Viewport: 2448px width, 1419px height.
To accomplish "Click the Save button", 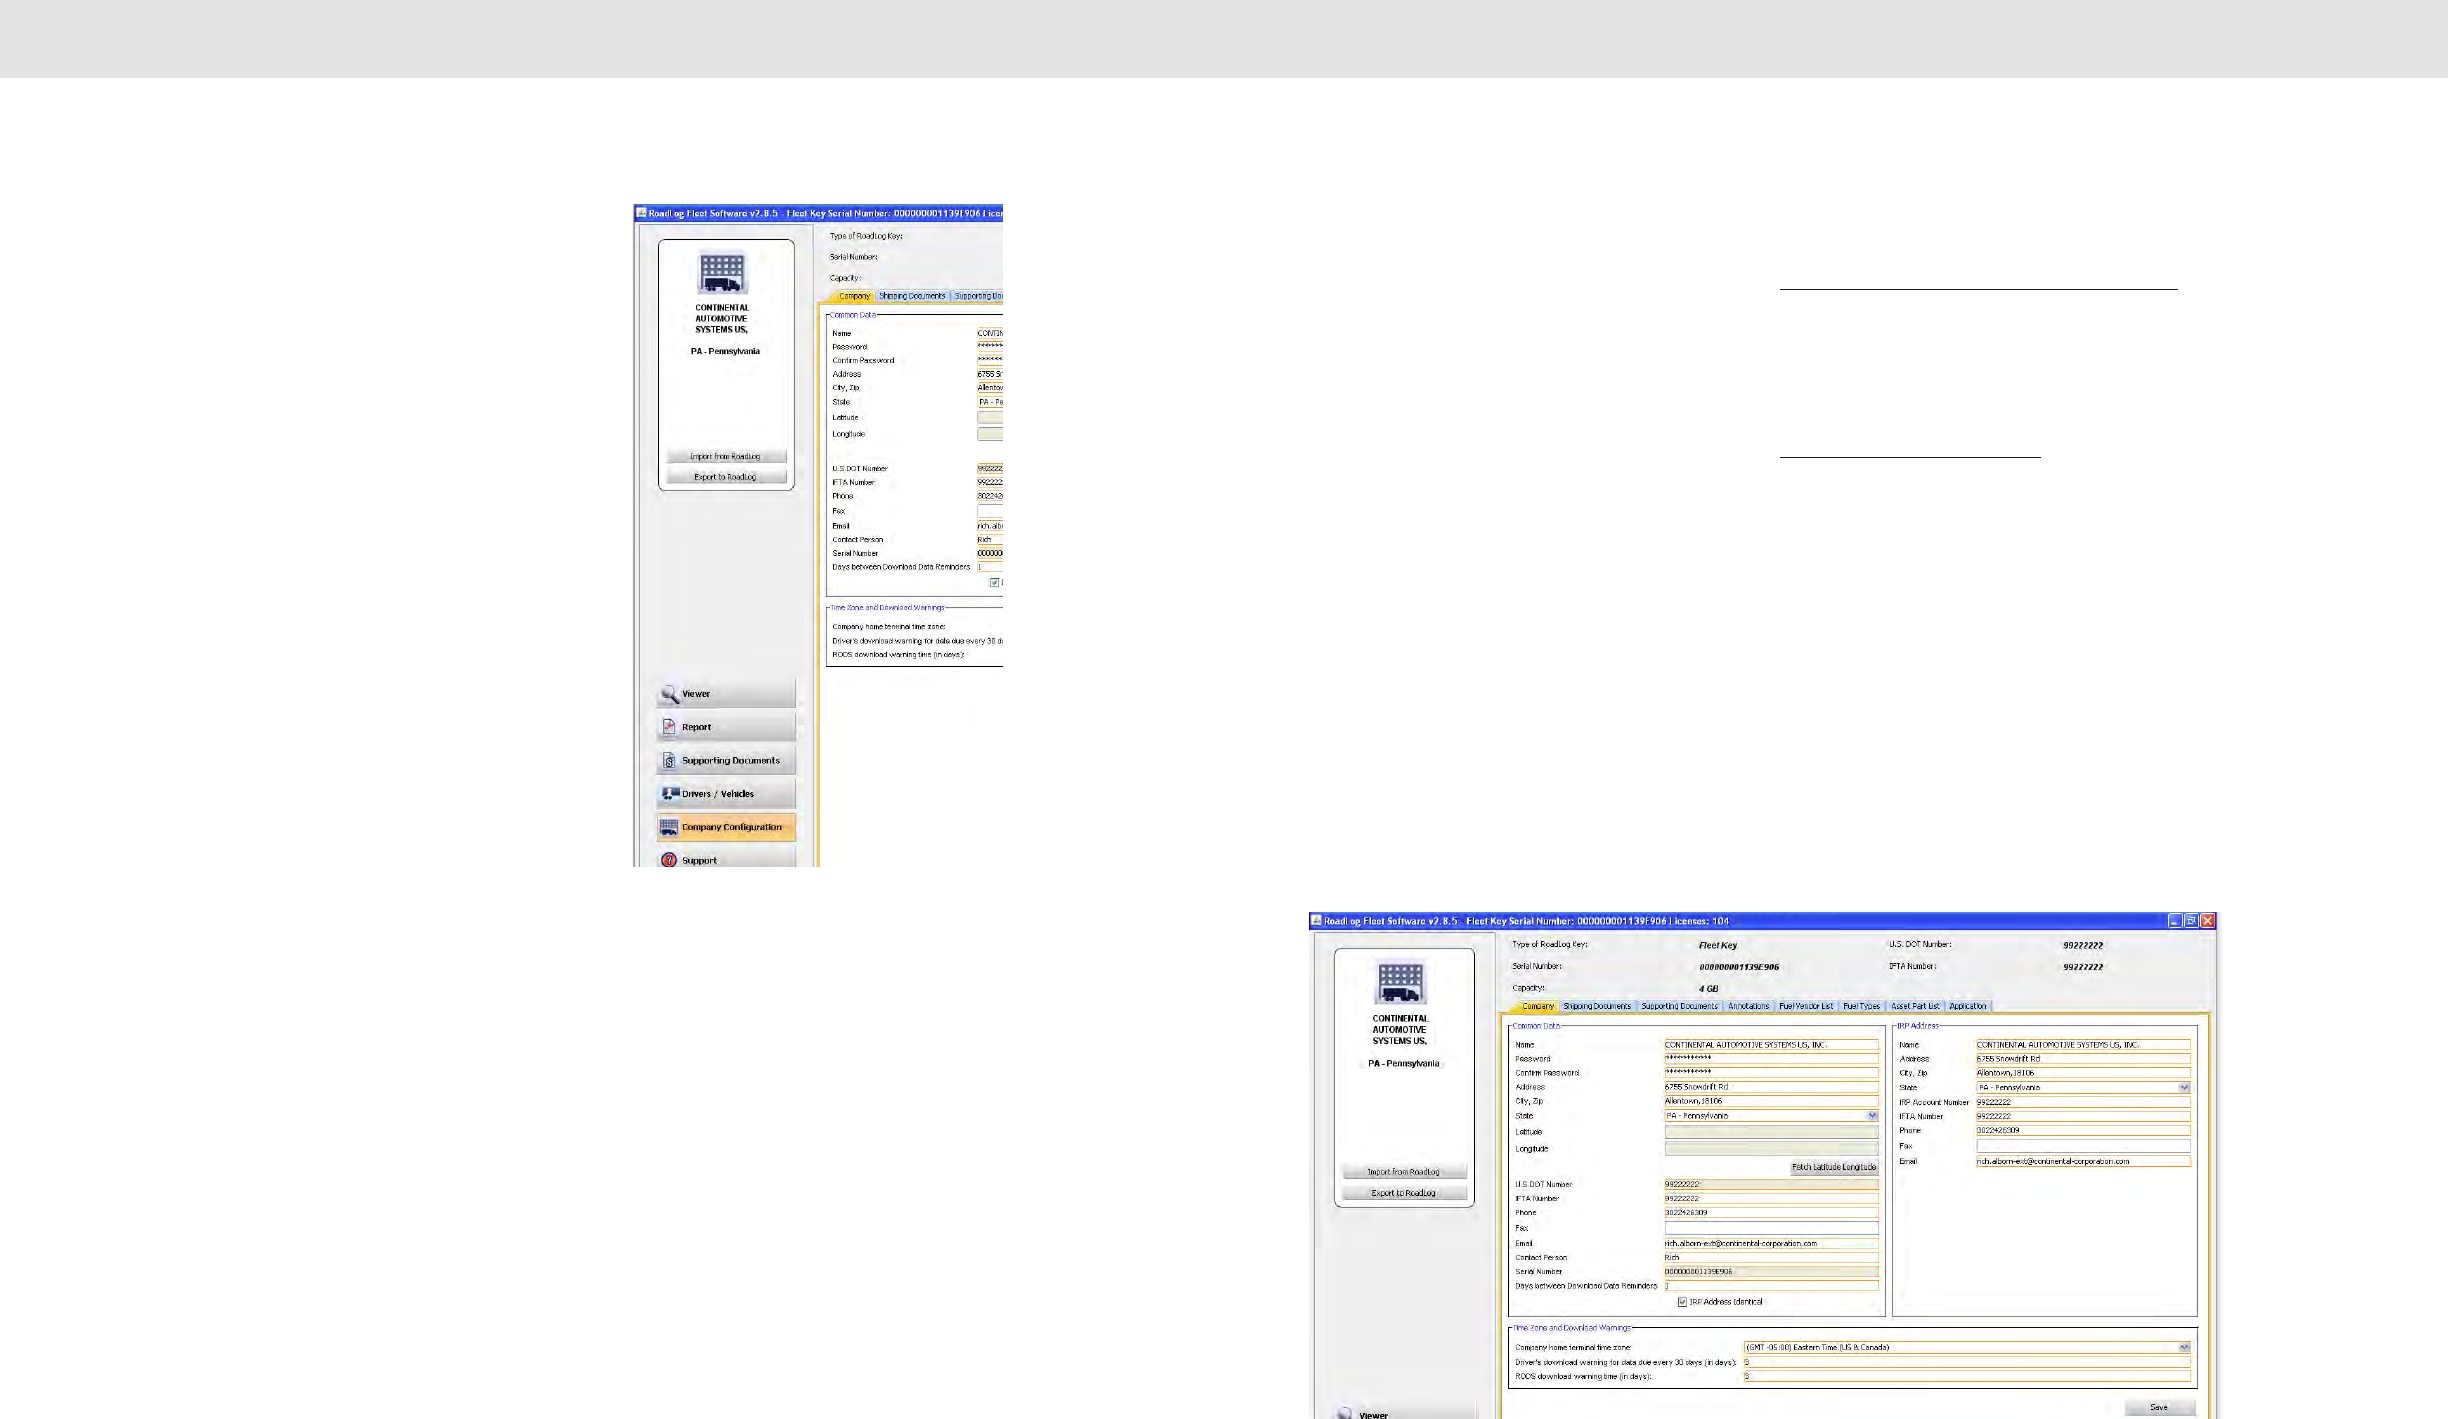I will (2159, 1407).
